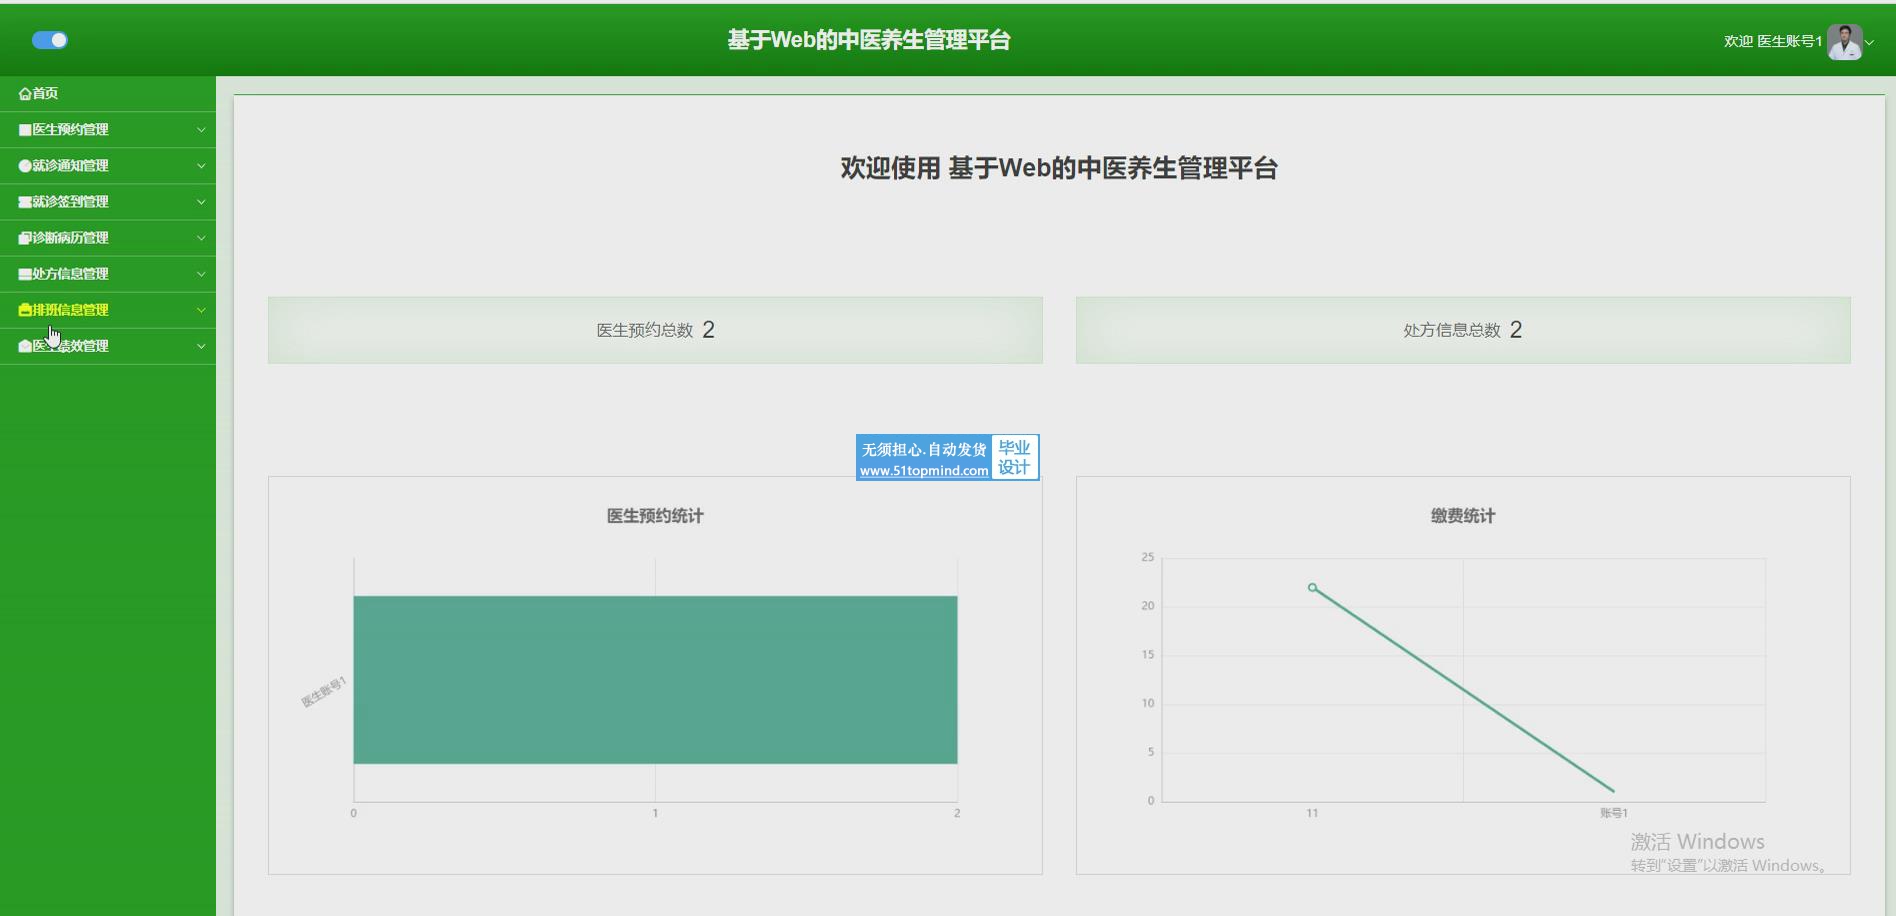Click the 就诊通知管理 round icon

click(25, 166)
